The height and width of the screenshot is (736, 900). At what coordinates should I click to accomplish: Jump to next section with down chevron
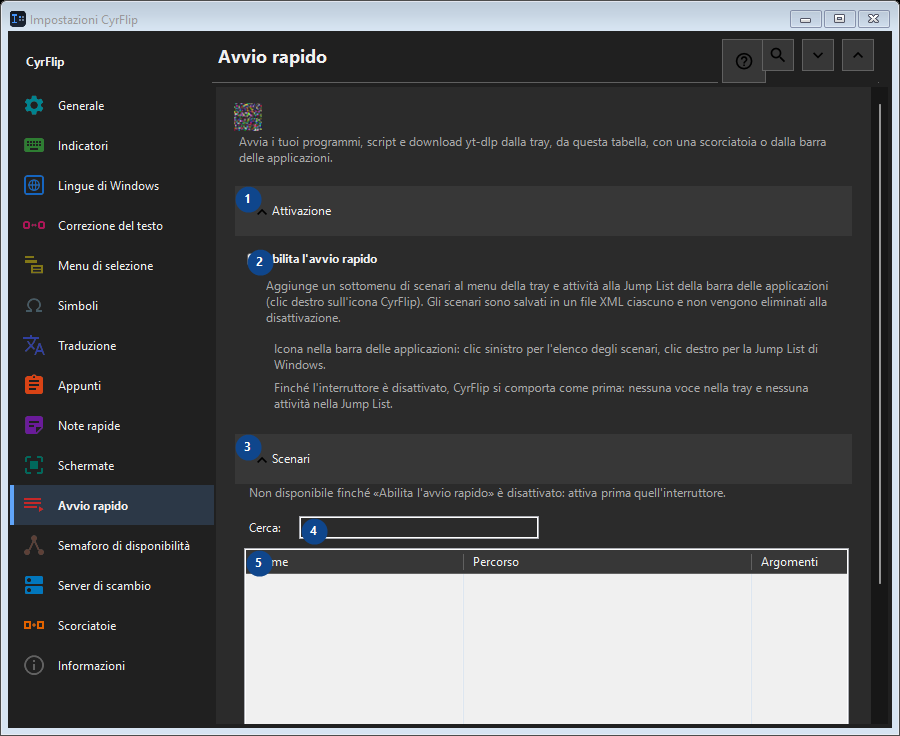[818, 55]
